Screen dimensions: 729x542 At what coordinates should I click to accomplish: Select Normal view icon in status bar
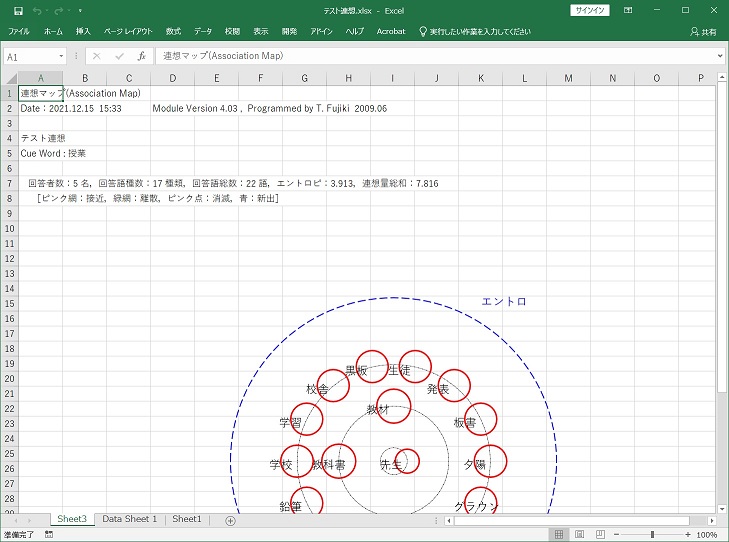560,534
